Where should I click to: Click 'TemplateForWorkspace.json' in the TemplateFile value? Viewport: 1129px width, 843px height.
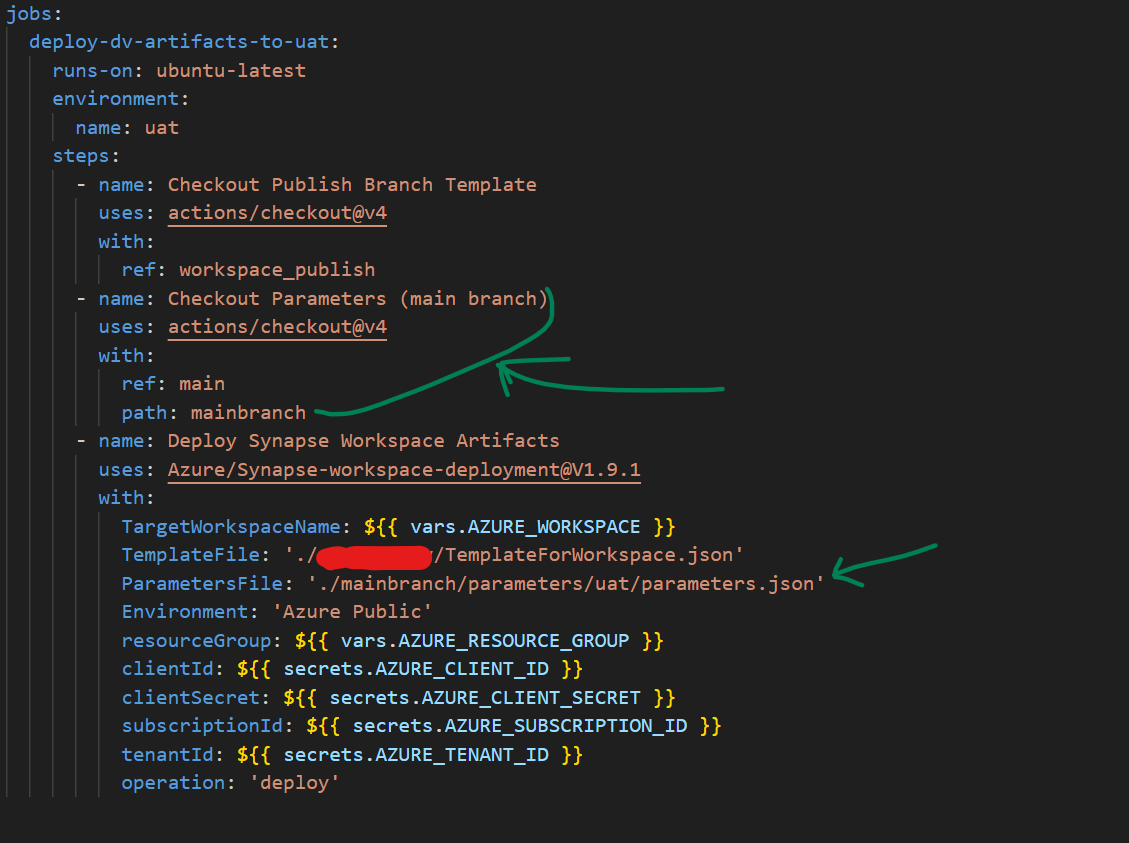[x=589, y=555]
